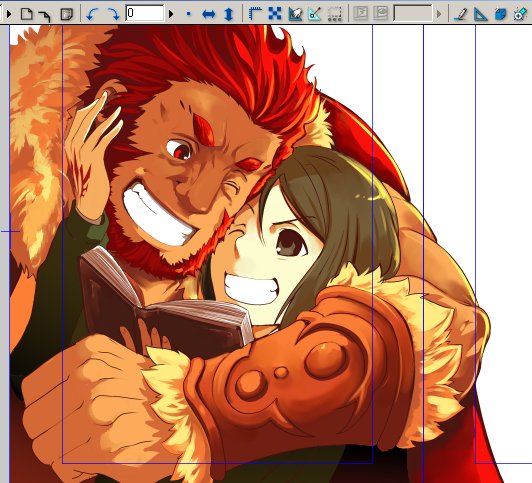
Task: Toggle the snap-to-ruler icon with pen on grid
Action: tap(295, 14)
